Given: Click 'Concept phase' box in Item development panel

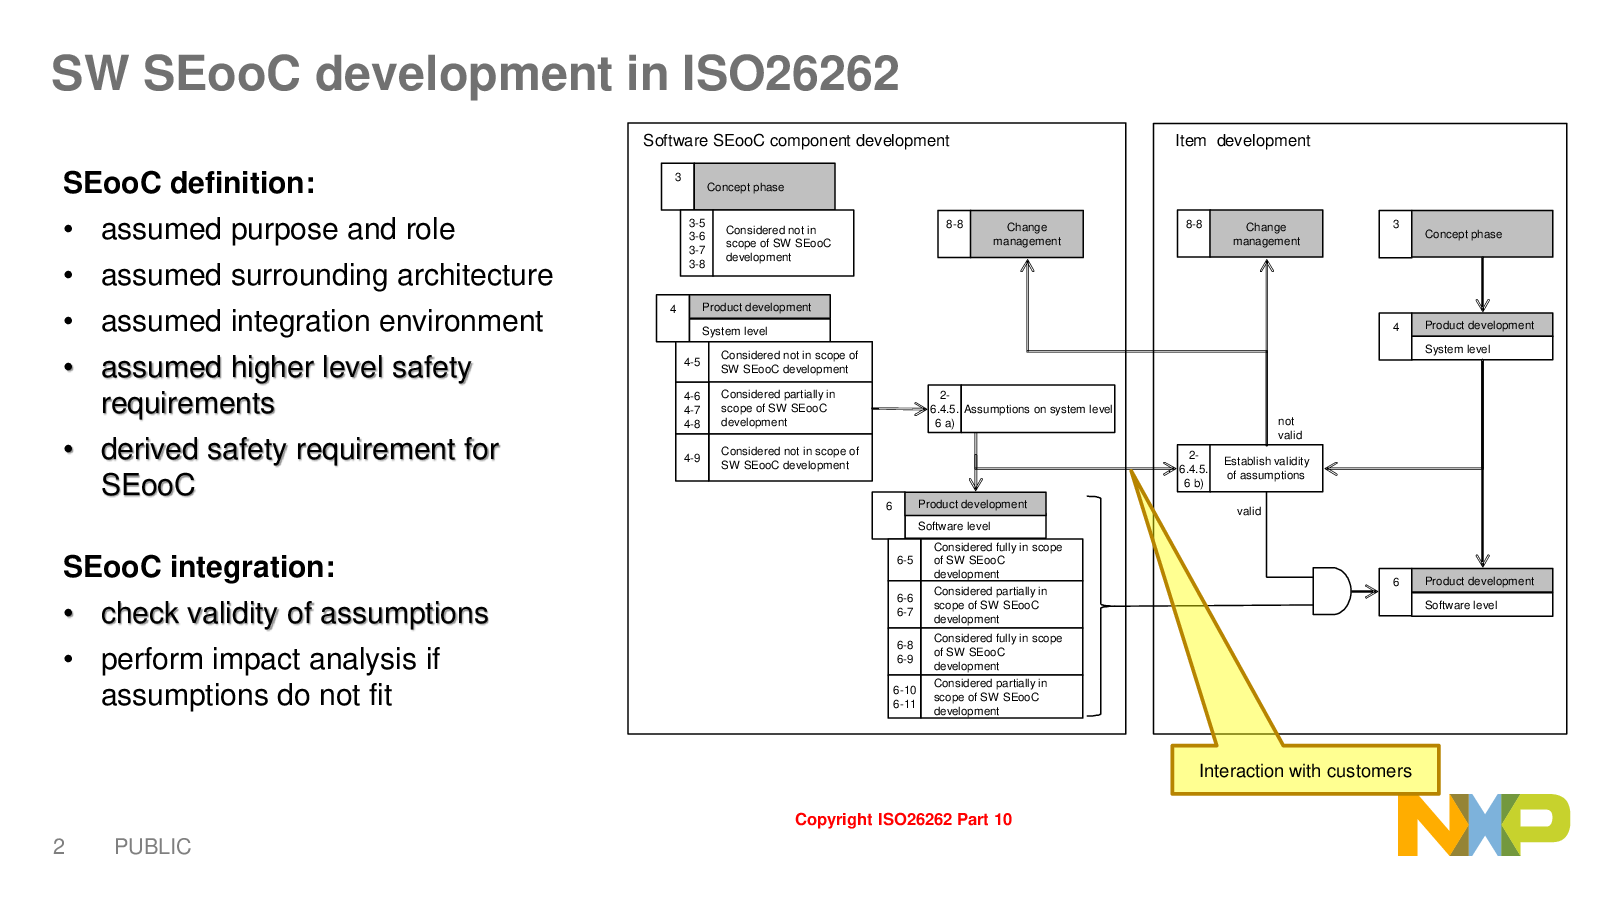Looking at the screenshot, I should [x=1466, y=234].
